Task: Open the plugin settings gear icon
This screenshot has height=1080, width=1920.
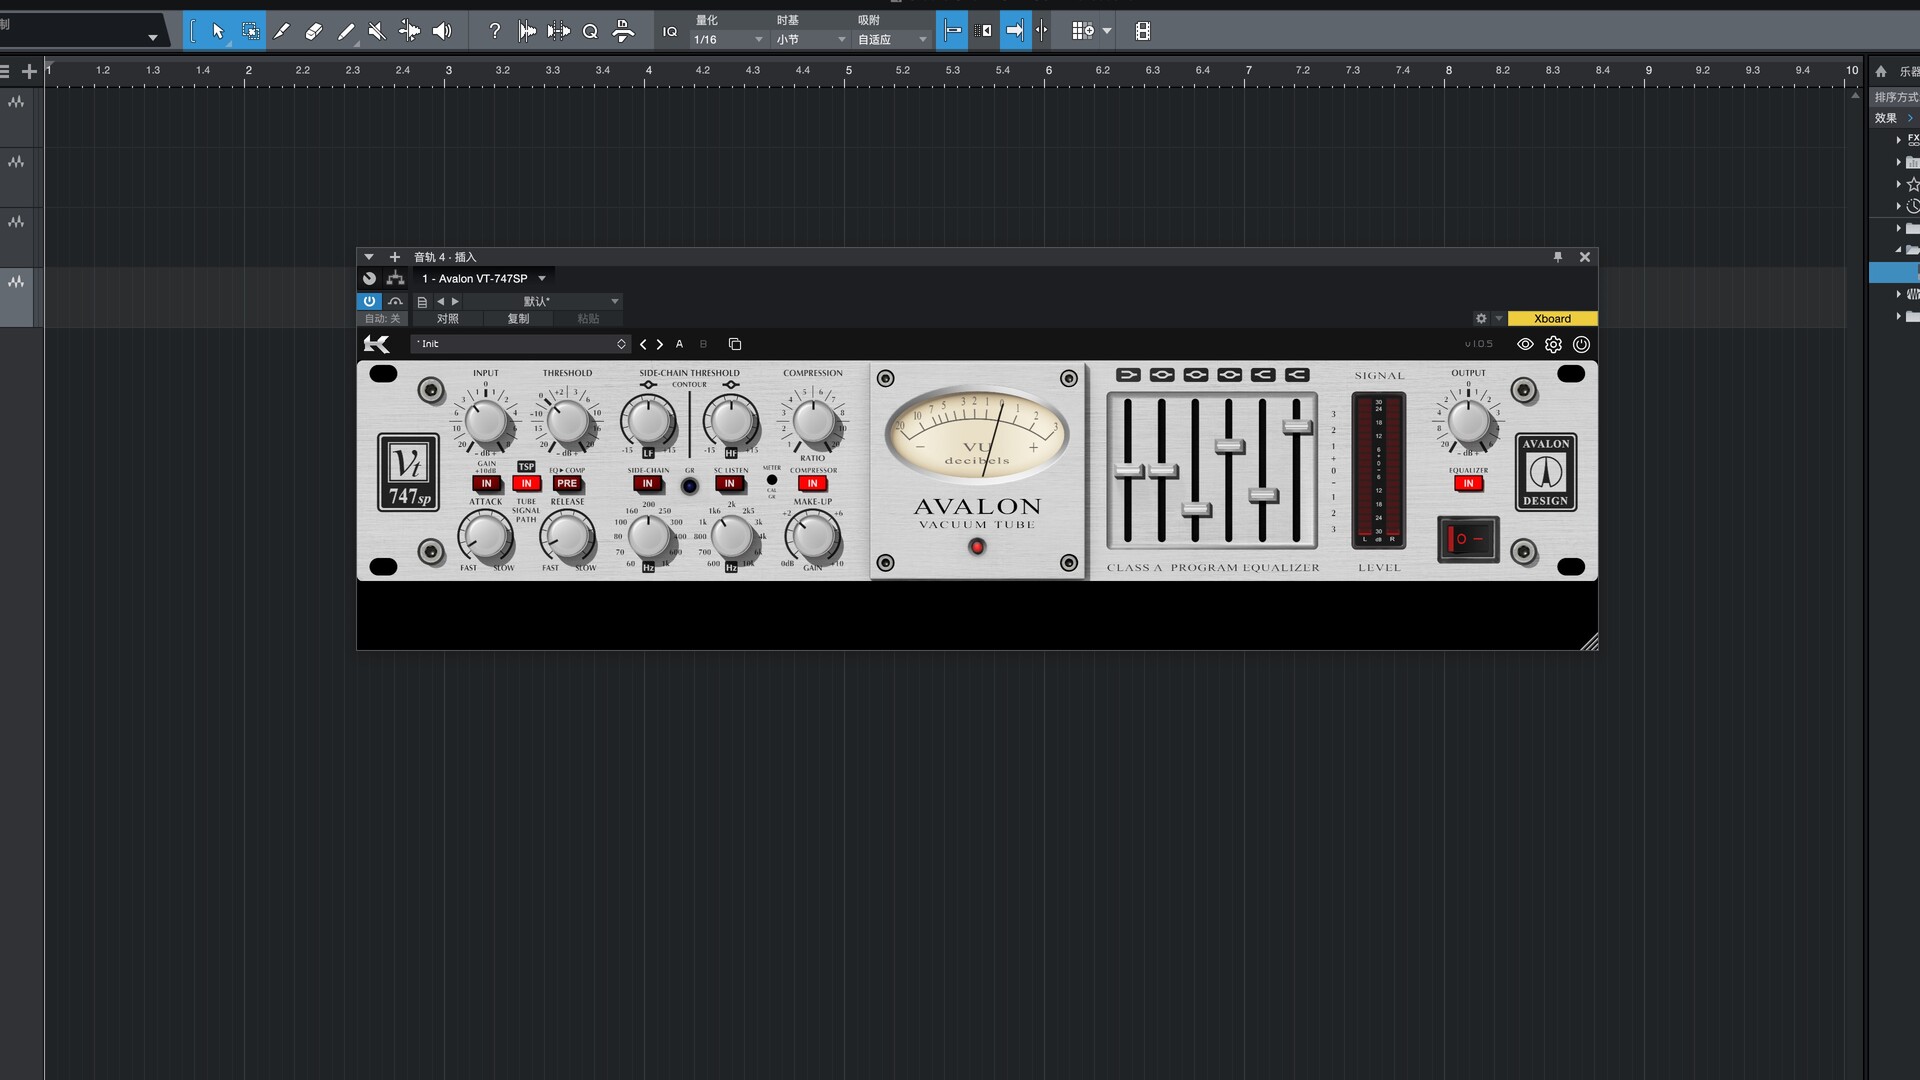Action: (1553, 344)
